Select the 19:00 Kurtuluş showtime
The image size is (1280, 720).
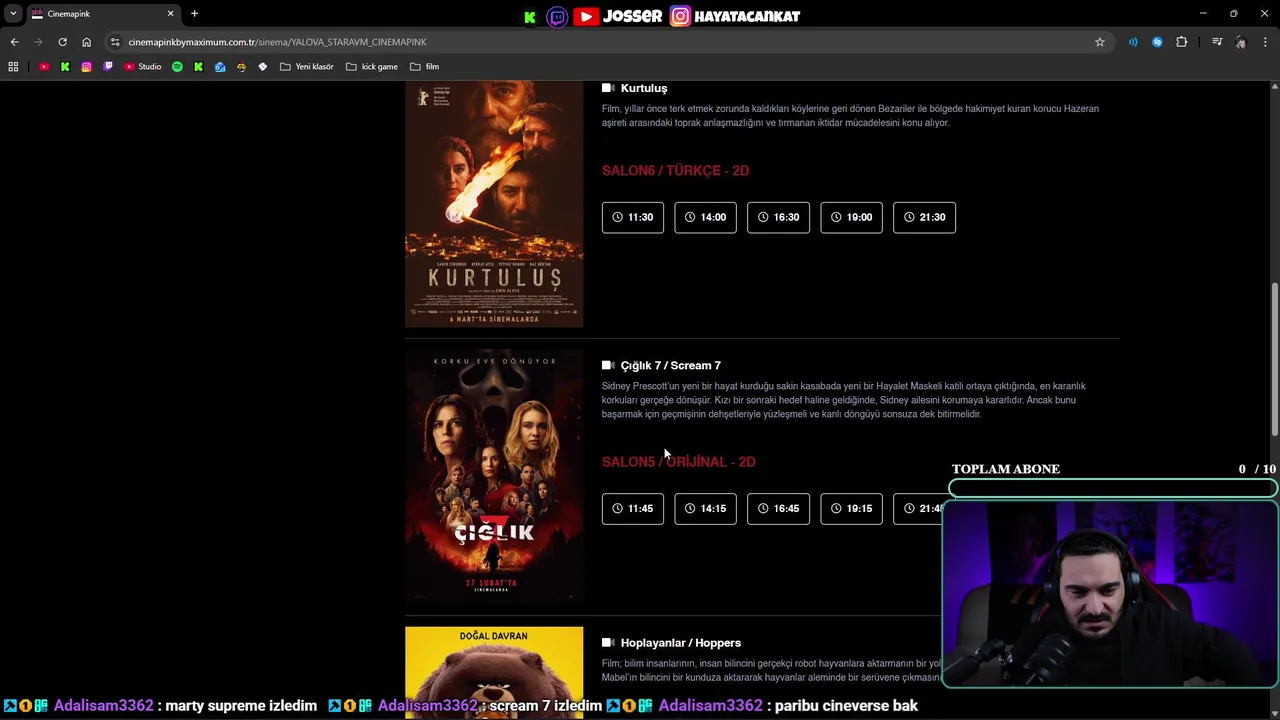852,217
